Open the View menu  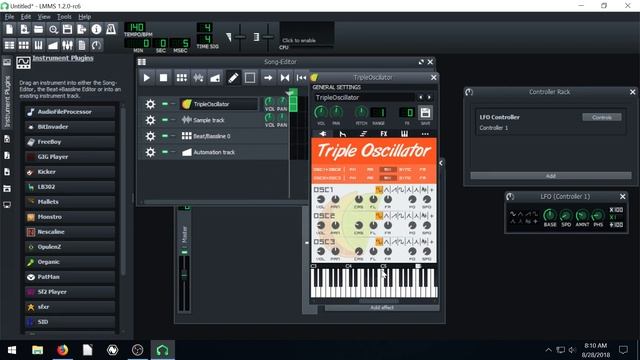44,17
